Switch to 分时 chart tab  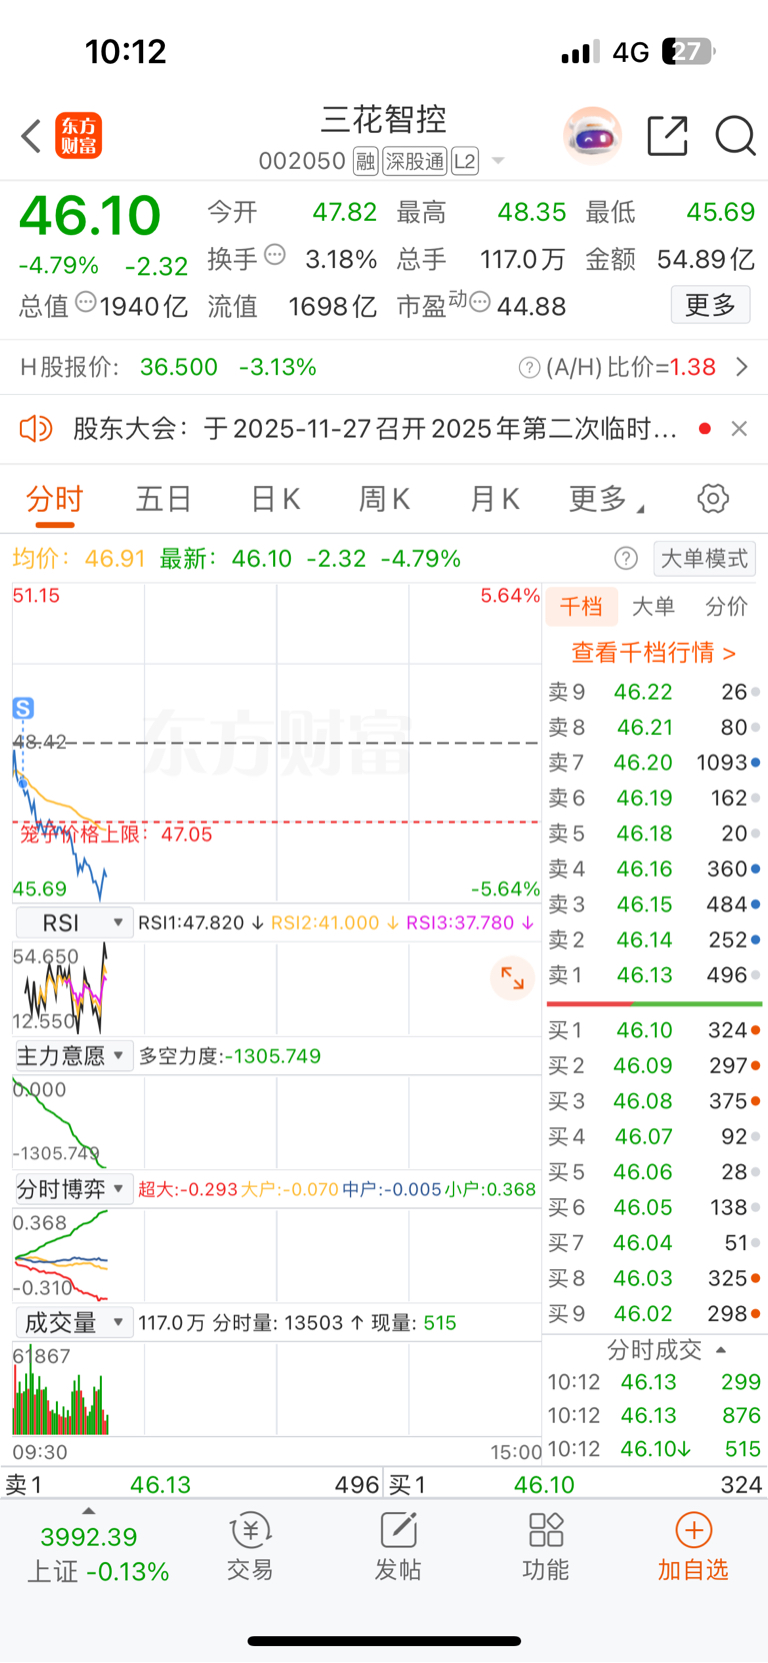55,498
